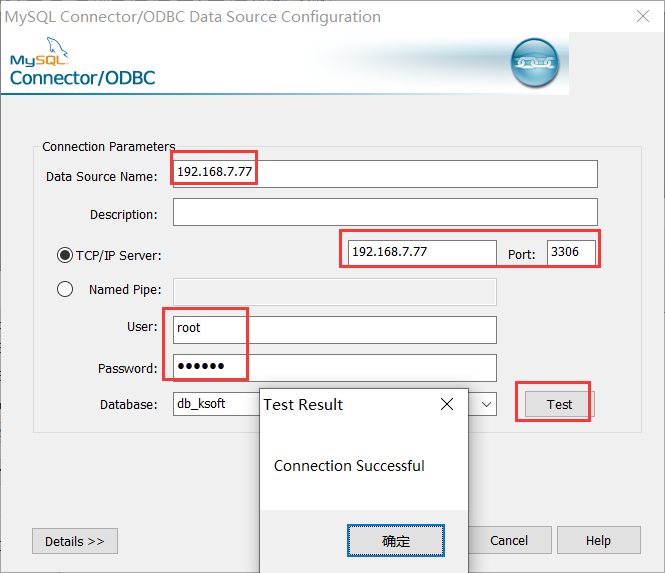
Task: Click into the empty Description field
Action: (385, 212)
